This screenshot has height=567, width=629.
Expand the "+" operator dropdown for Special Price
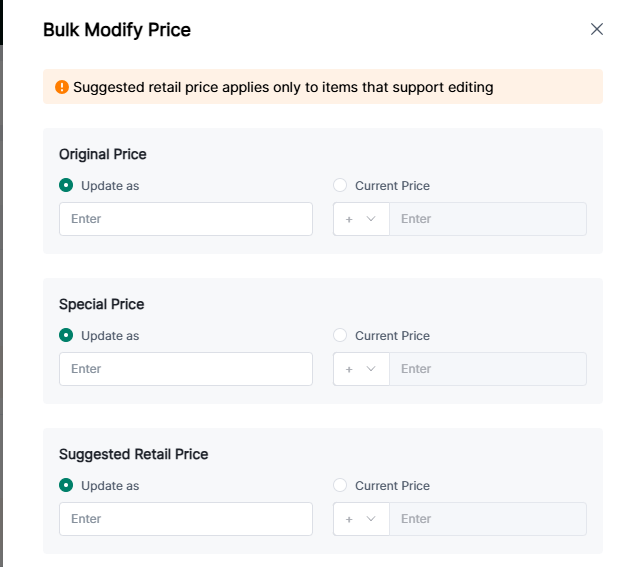tap(360, 369)
